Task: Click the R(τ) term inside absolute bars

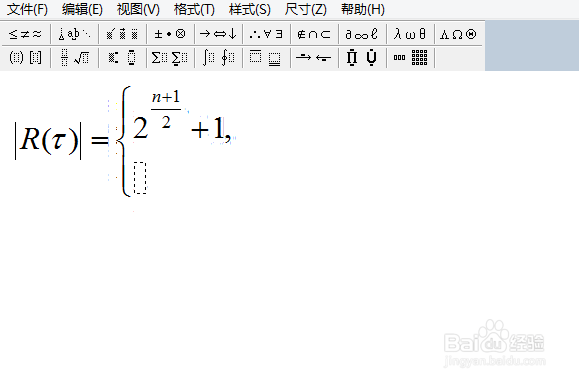Action: click(x=49, y=140)
